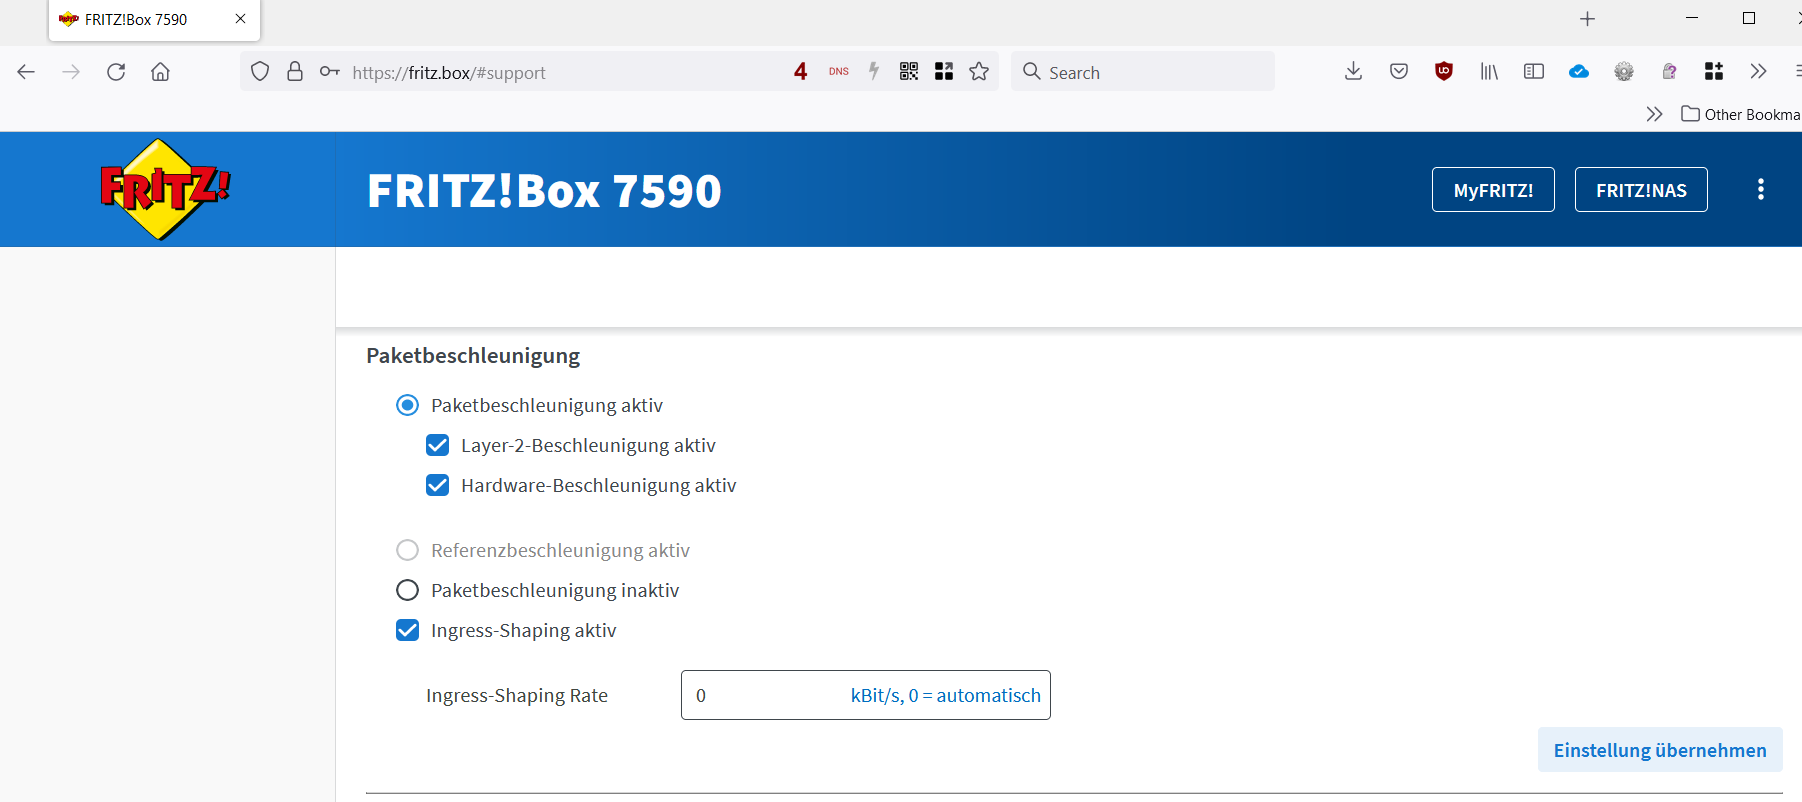The image size is (1802, 802).
Task: Open MyFRITZ! page
Action: tap(1493, 190)
